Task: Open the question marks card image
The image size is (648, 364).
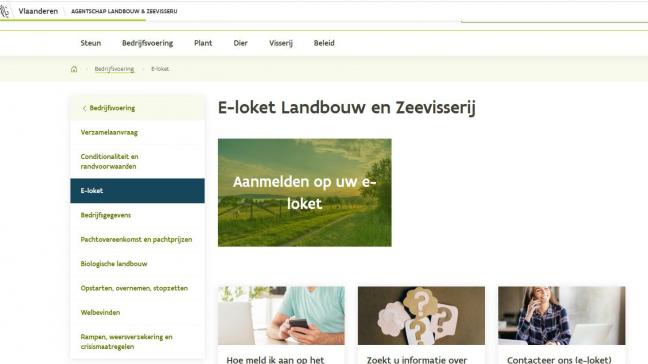Action: tap(421, 316)
